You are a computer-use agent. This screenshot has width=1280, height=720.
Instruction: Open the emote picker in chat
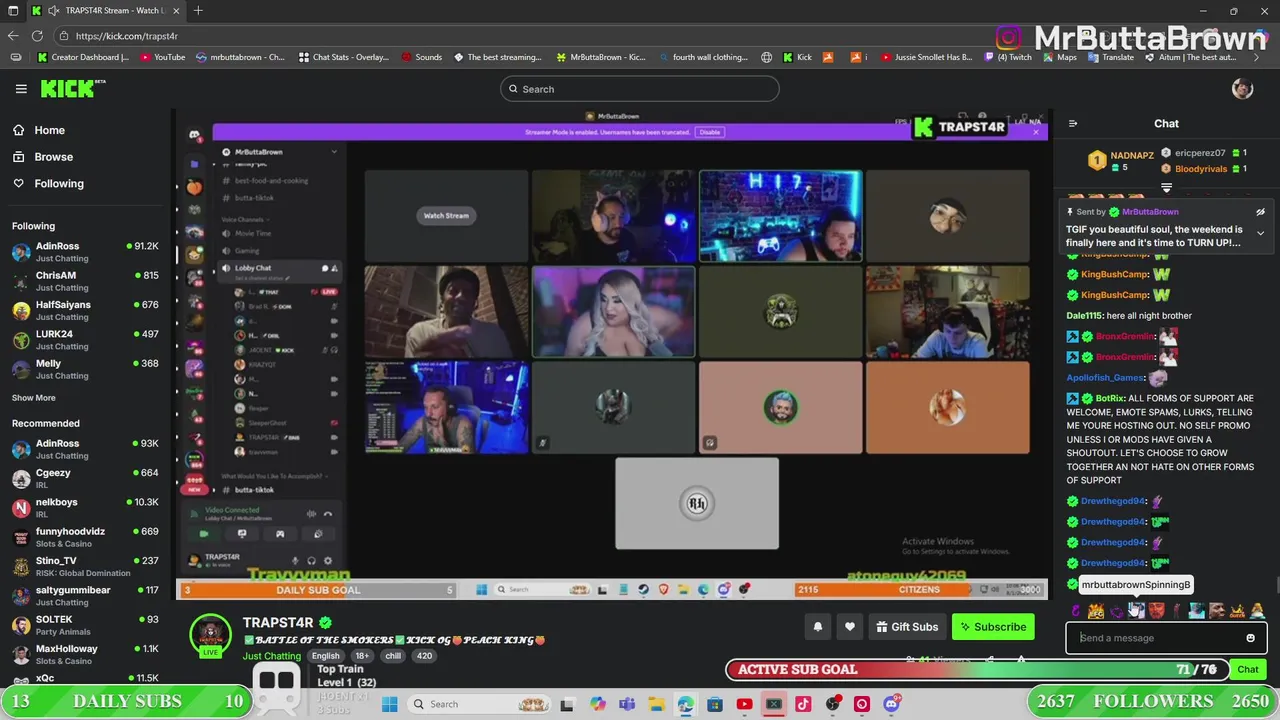point(1250,638)
